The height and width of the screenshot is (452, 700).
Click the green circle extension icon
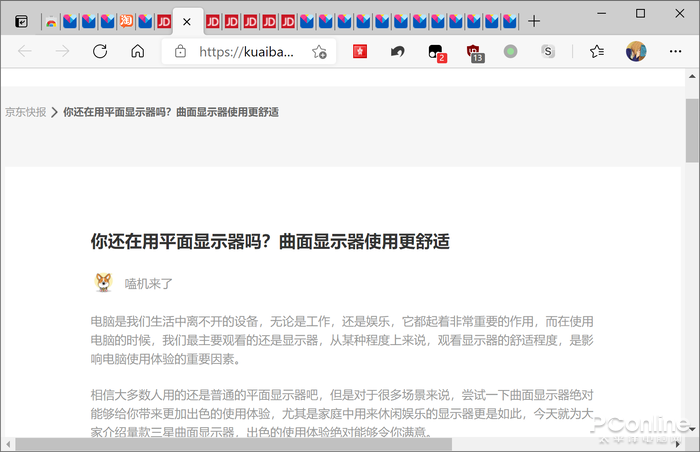tap(510, 51)
